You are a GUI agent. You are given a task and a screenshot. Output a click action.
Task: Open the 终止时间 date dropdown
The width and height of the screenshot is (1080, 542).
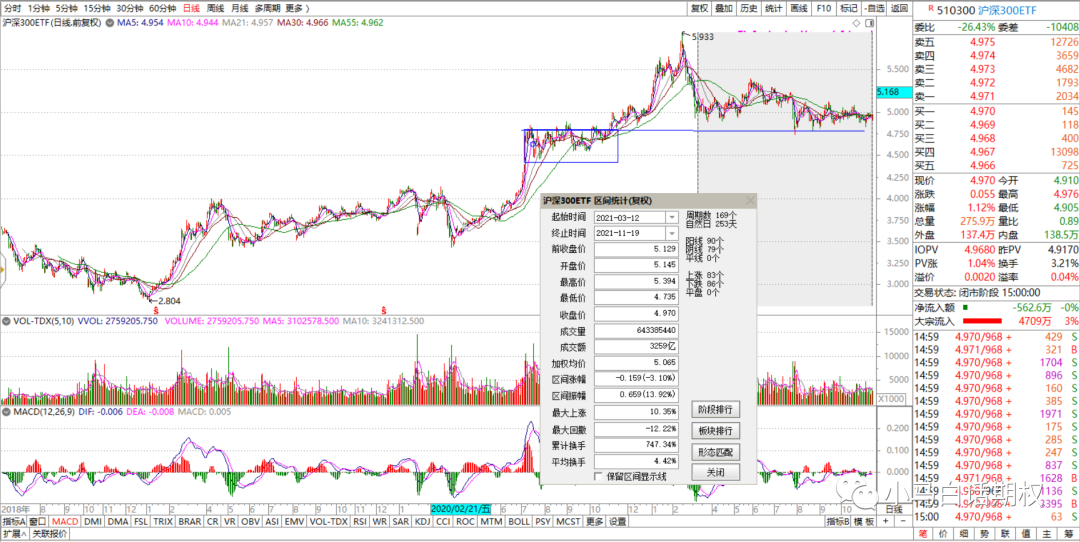(x=673, y=233)
